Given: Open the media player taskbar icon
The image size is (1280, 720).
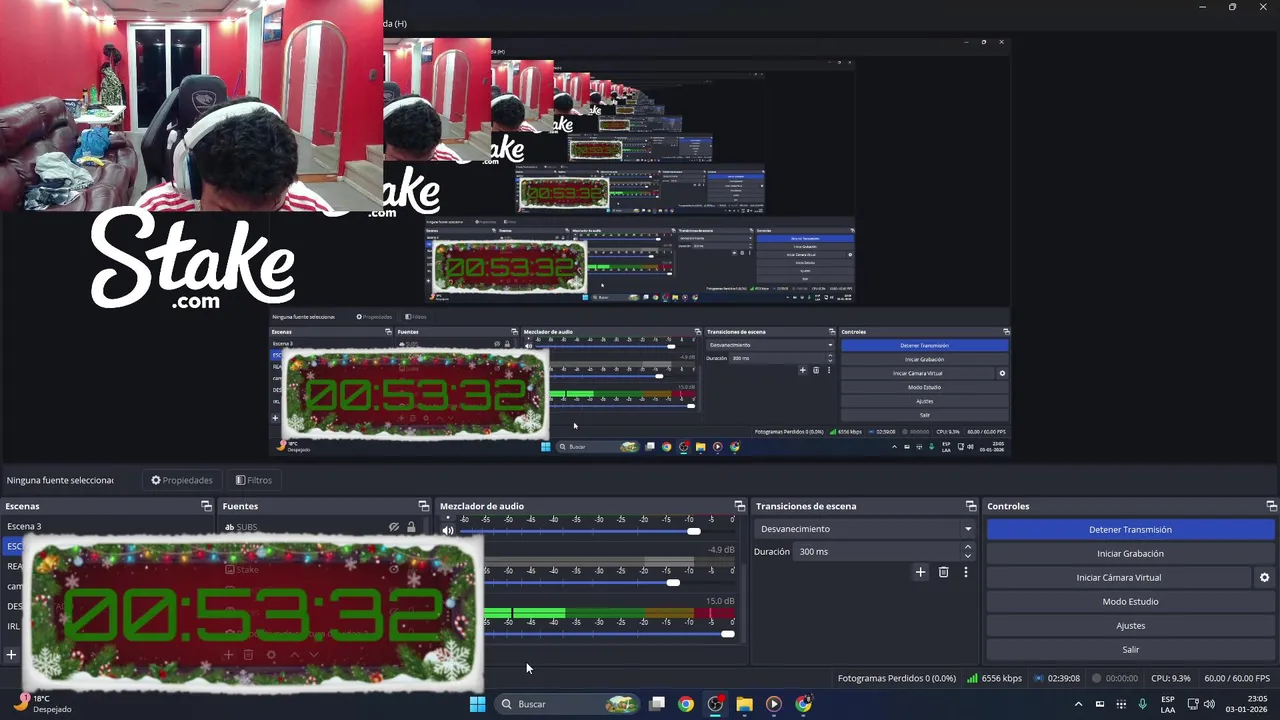Looking at the screenshot, I should [x=773, y=704].
